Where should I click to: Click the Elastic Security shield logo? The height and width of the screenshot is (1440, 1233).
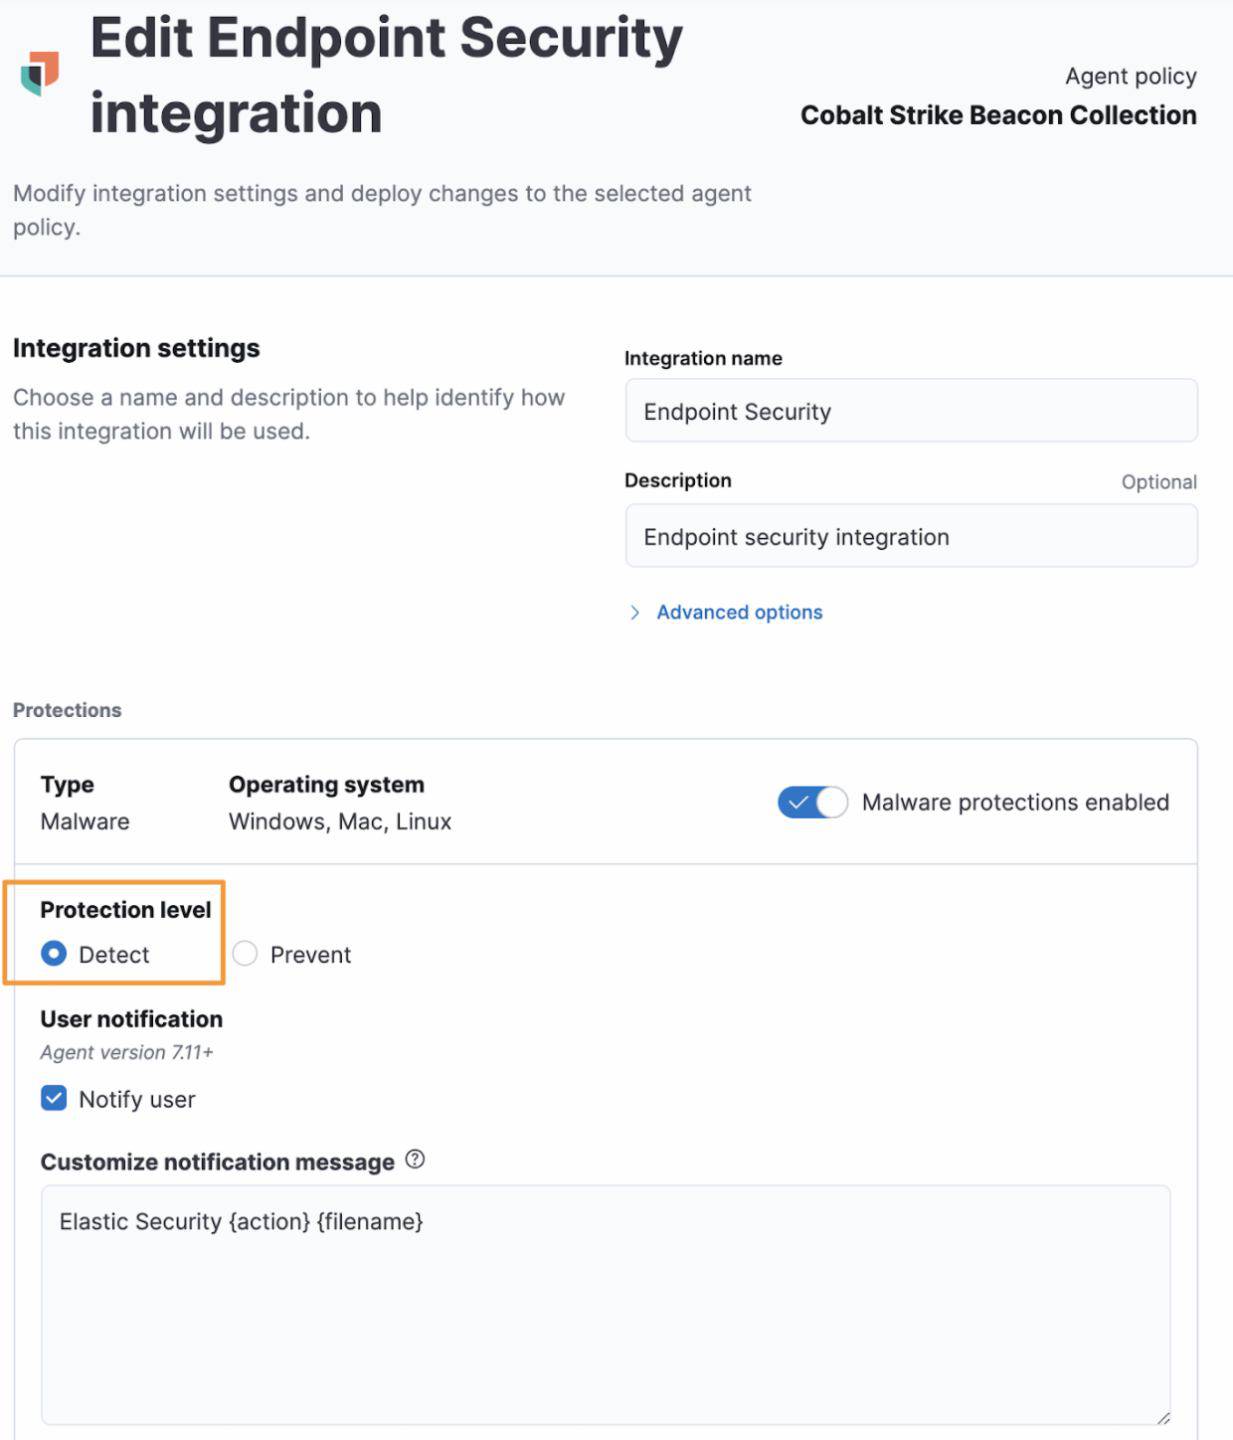click(40, 73)
